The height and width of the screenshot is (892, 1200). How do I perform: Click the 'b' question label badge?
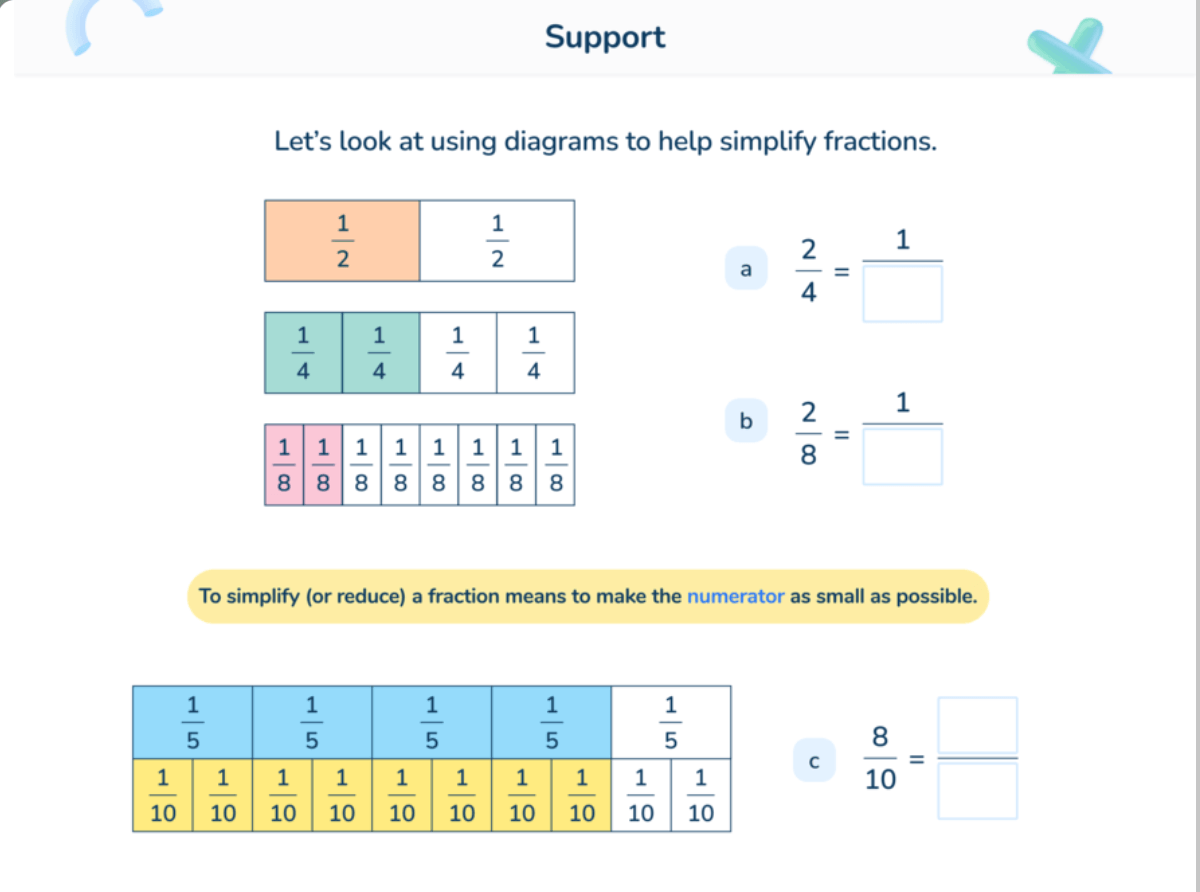point(745,422)
